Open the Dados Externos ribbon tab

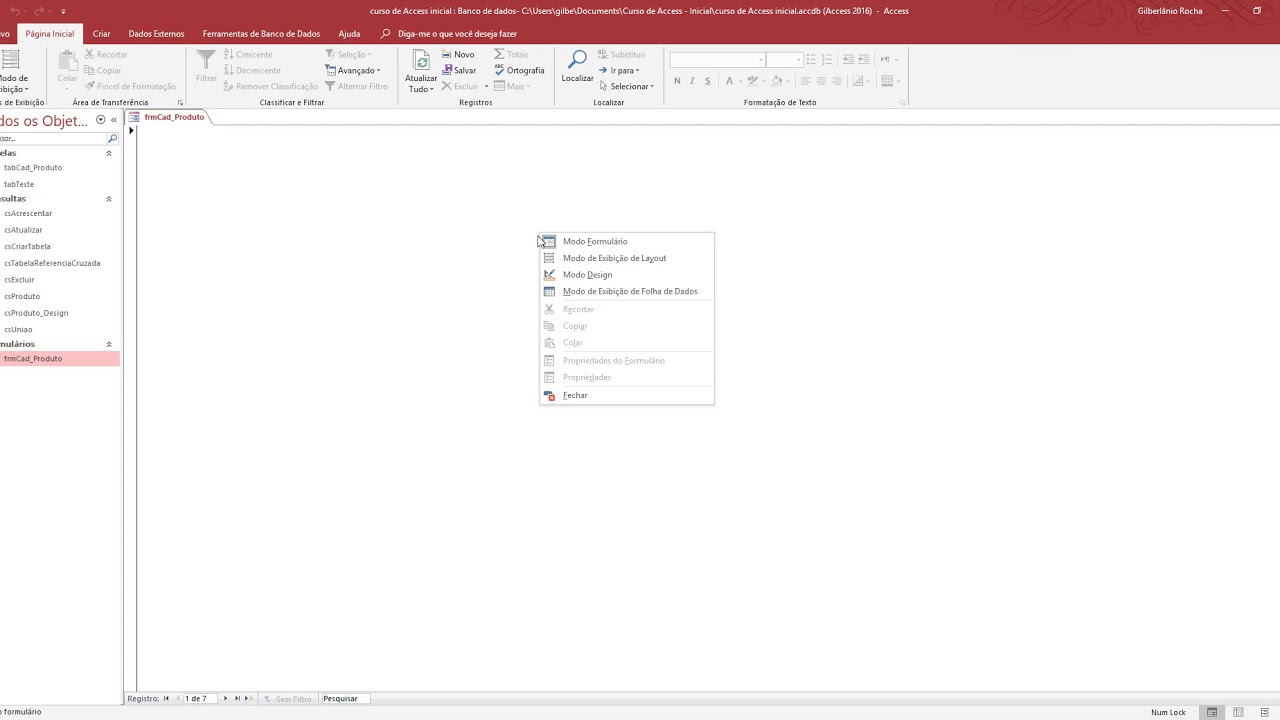coord(156,34)
